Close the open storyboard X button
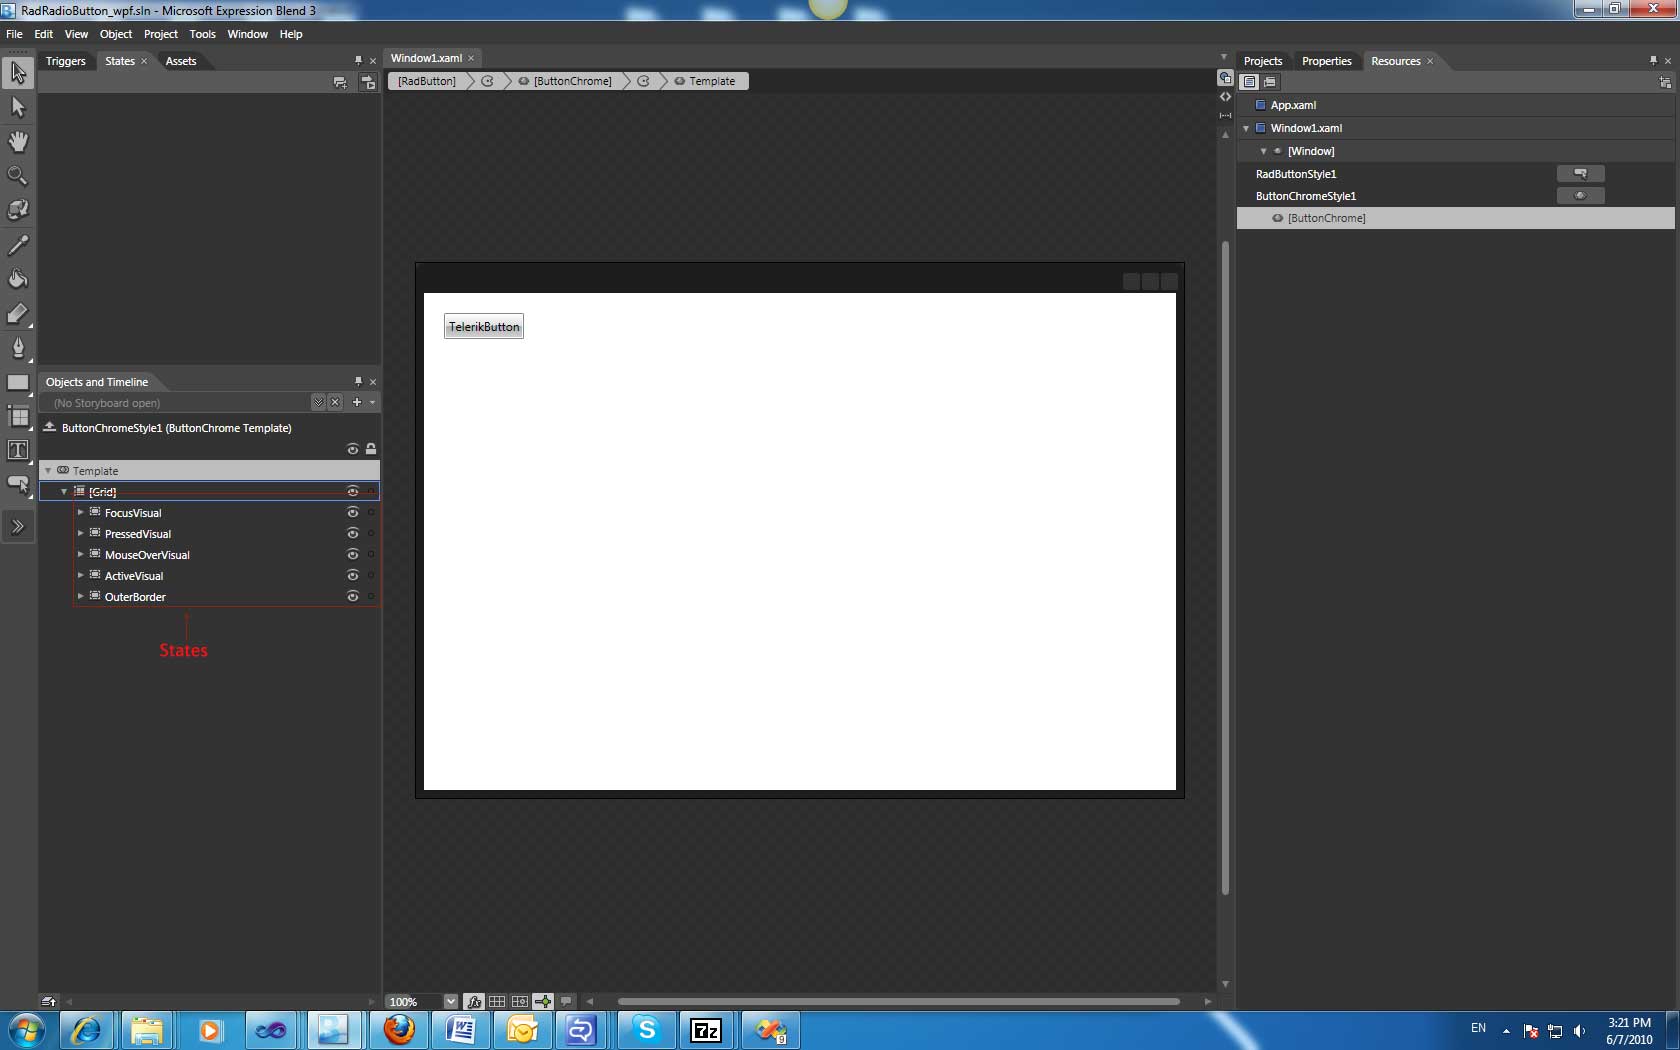Screen dimensions: 1680x1050 tap(335, 402)
